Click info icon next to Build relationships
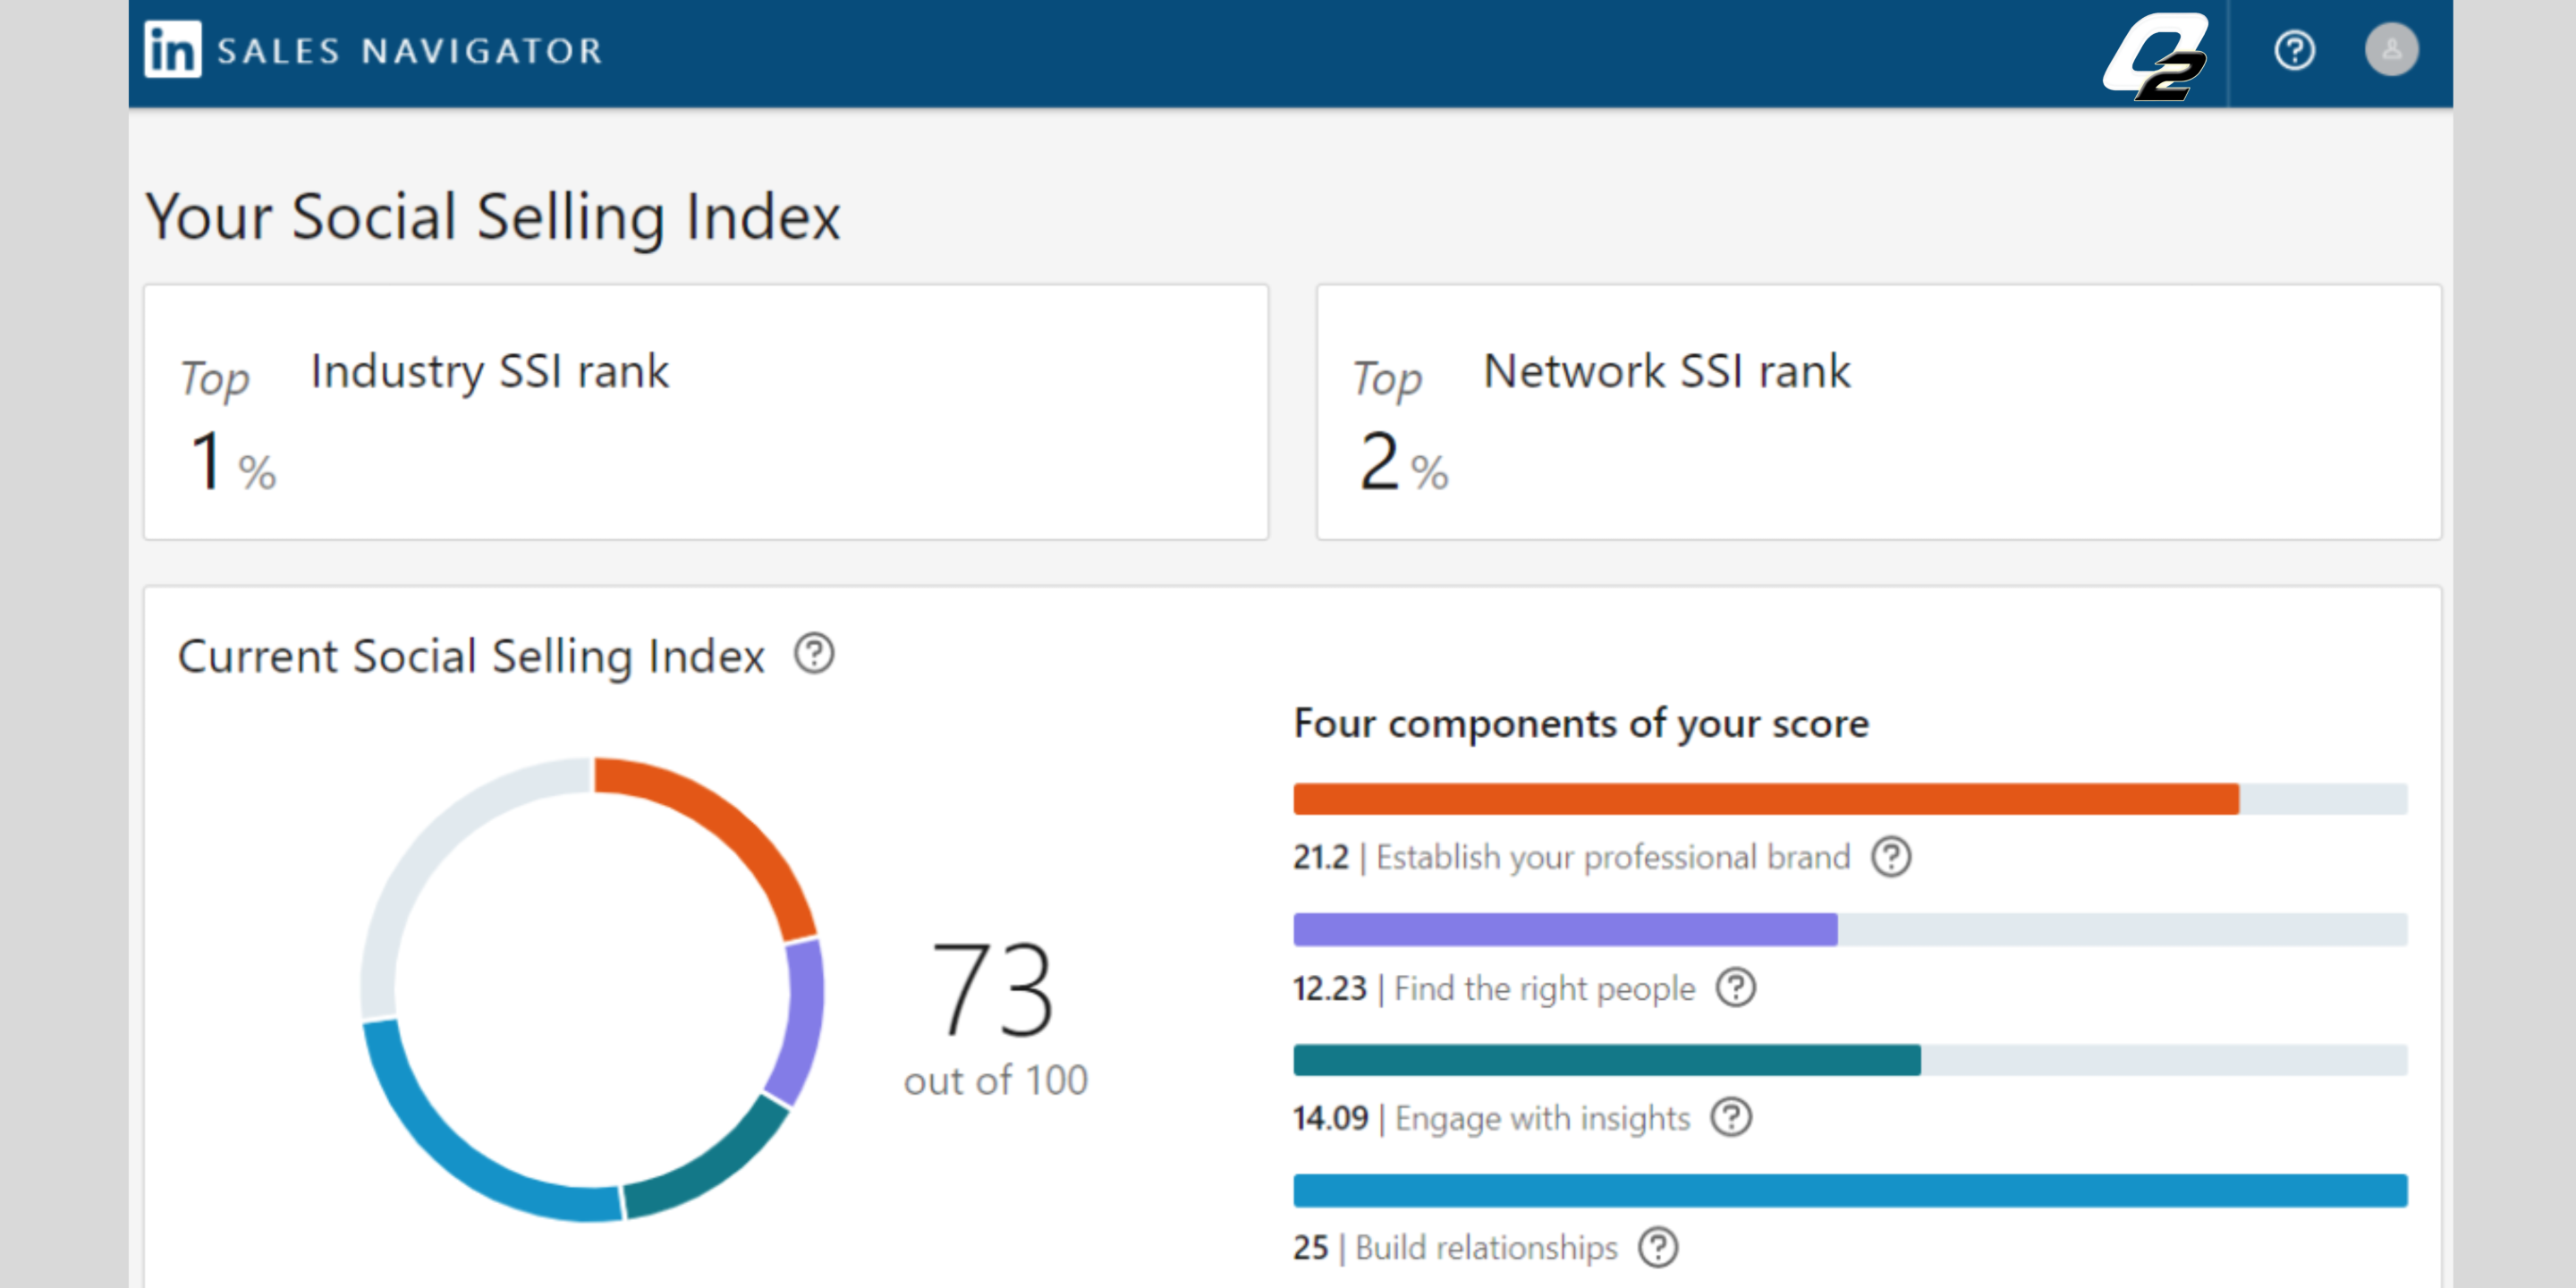The height and width of the screenshot is (1288, 2576). (x=1658, y=1247)
